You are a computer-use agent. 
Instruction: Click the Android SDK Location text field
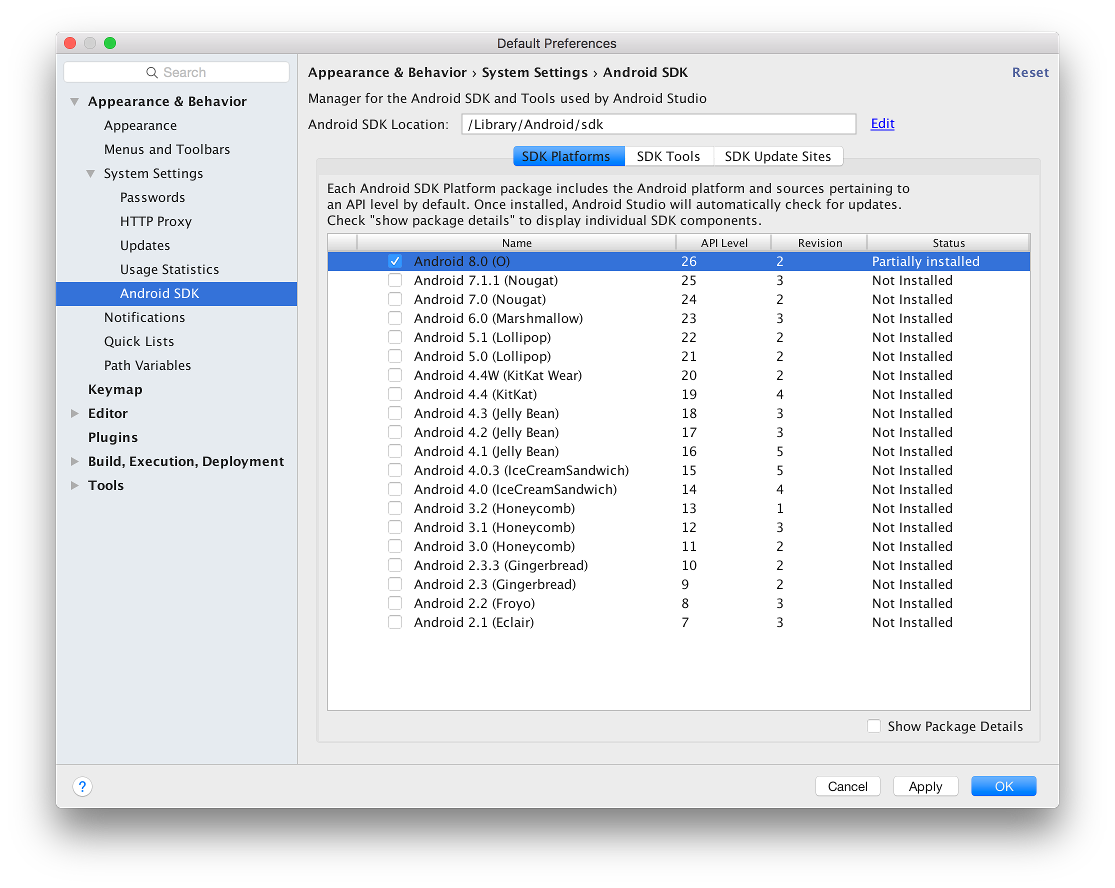tap(658, 124)
